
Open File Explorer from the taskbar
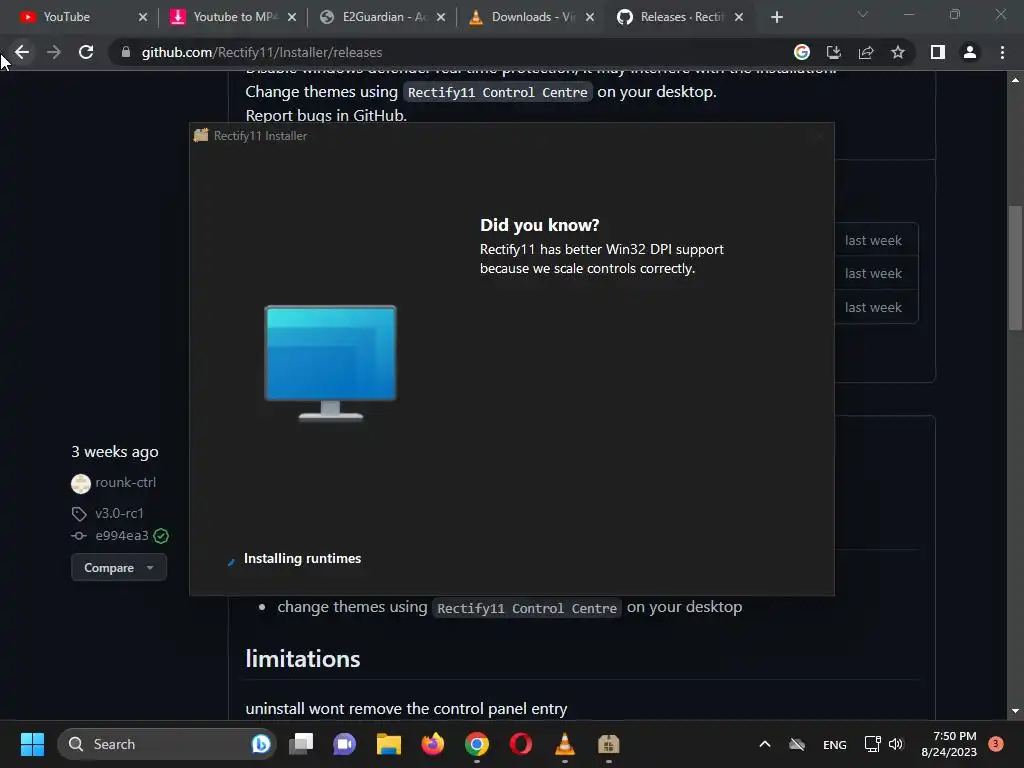[x=389, y=744]
